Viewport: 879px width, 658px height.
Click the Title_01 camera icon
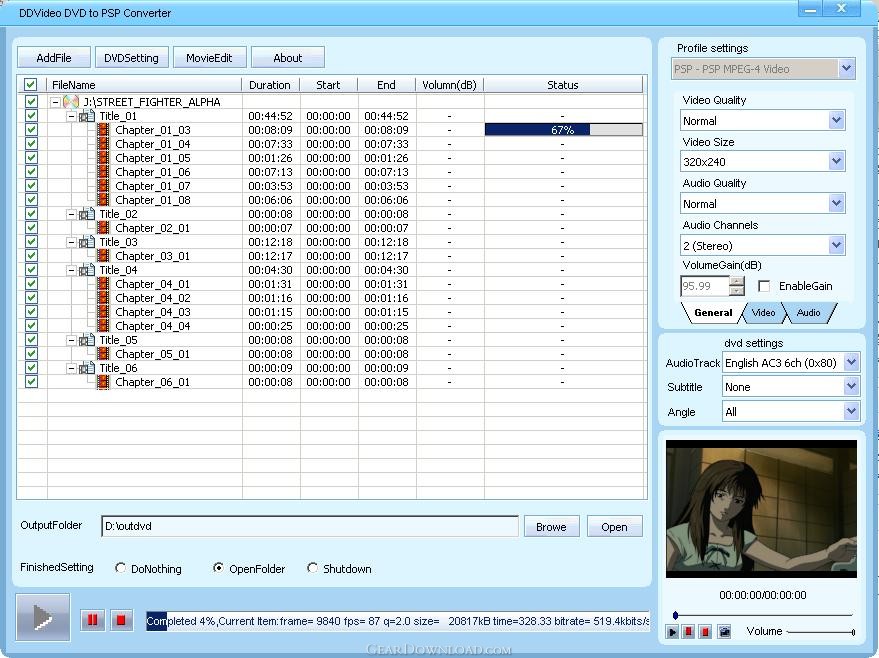(x=87, y=116)
